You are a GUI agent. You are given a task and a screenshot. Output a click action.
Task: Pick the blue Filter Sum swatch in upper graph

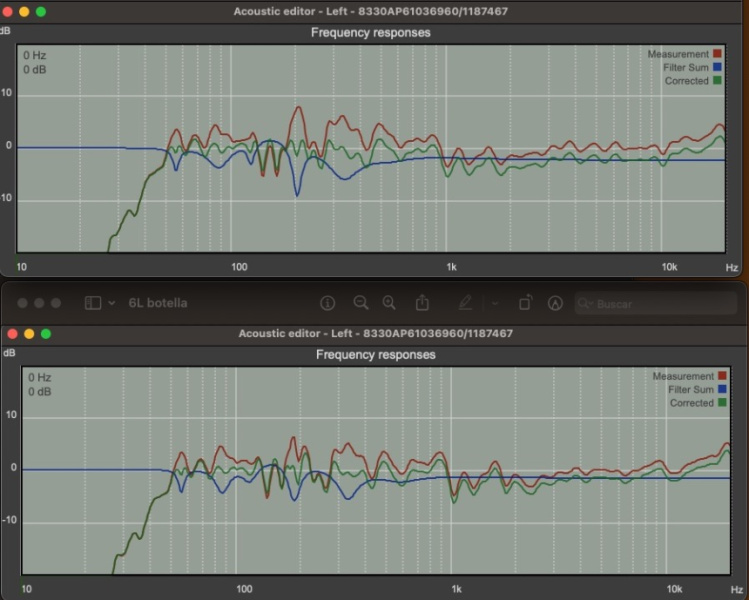717,67
